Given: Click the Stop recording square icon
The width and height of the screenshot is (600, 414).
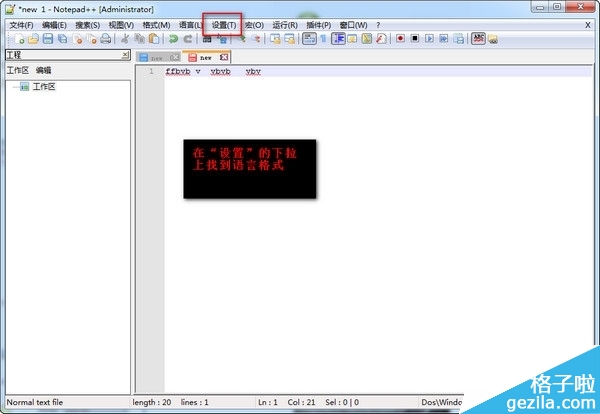Looking at the screenshot, I should (414, 39).
